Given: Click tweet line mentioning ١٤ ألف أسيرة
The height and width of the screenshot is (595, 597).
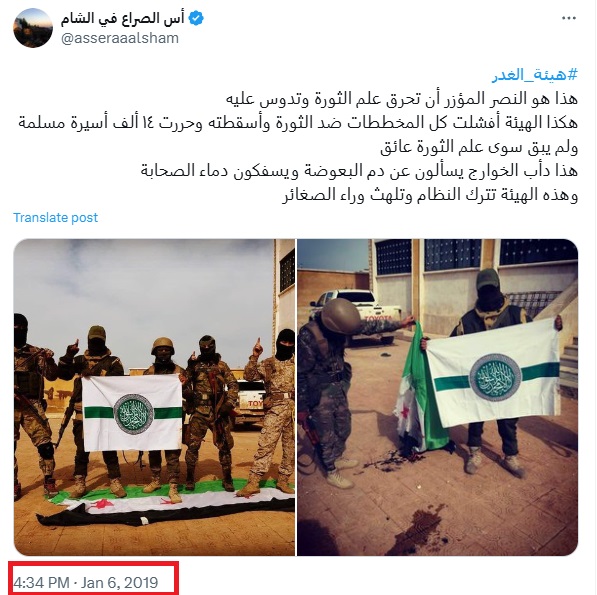Looking at the screenshot, I should click(x=298, y=123).
